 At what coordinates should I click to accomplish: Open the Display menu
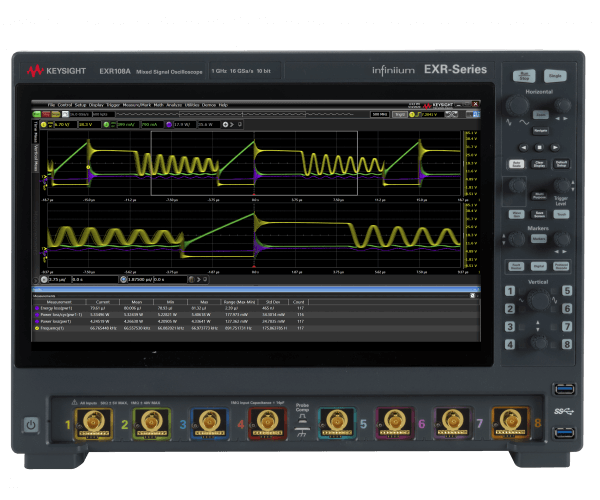coord(96,105)
